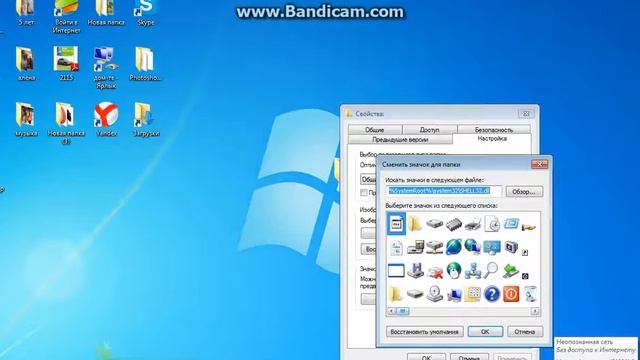Image resolution: width=640 pixels, height=360 pixels.
Task: Select the blue question mark help icon
Action: [492, 294]
